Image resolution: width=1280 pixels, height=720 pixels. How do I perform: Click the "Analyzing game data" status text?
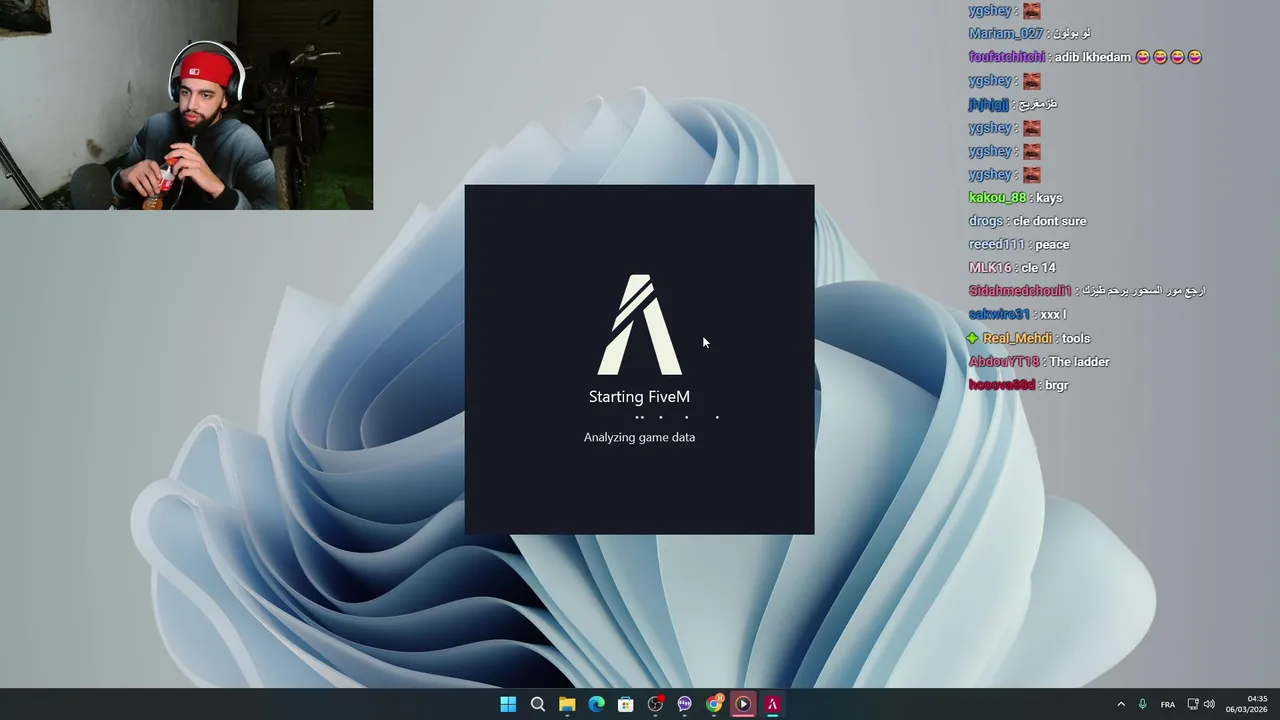pyautogui.click(x=639, y=437)
